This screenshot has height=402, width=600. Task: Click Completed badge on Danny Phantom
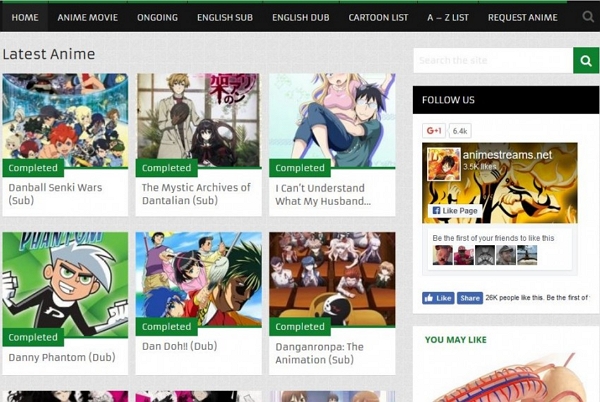point(33,337)
